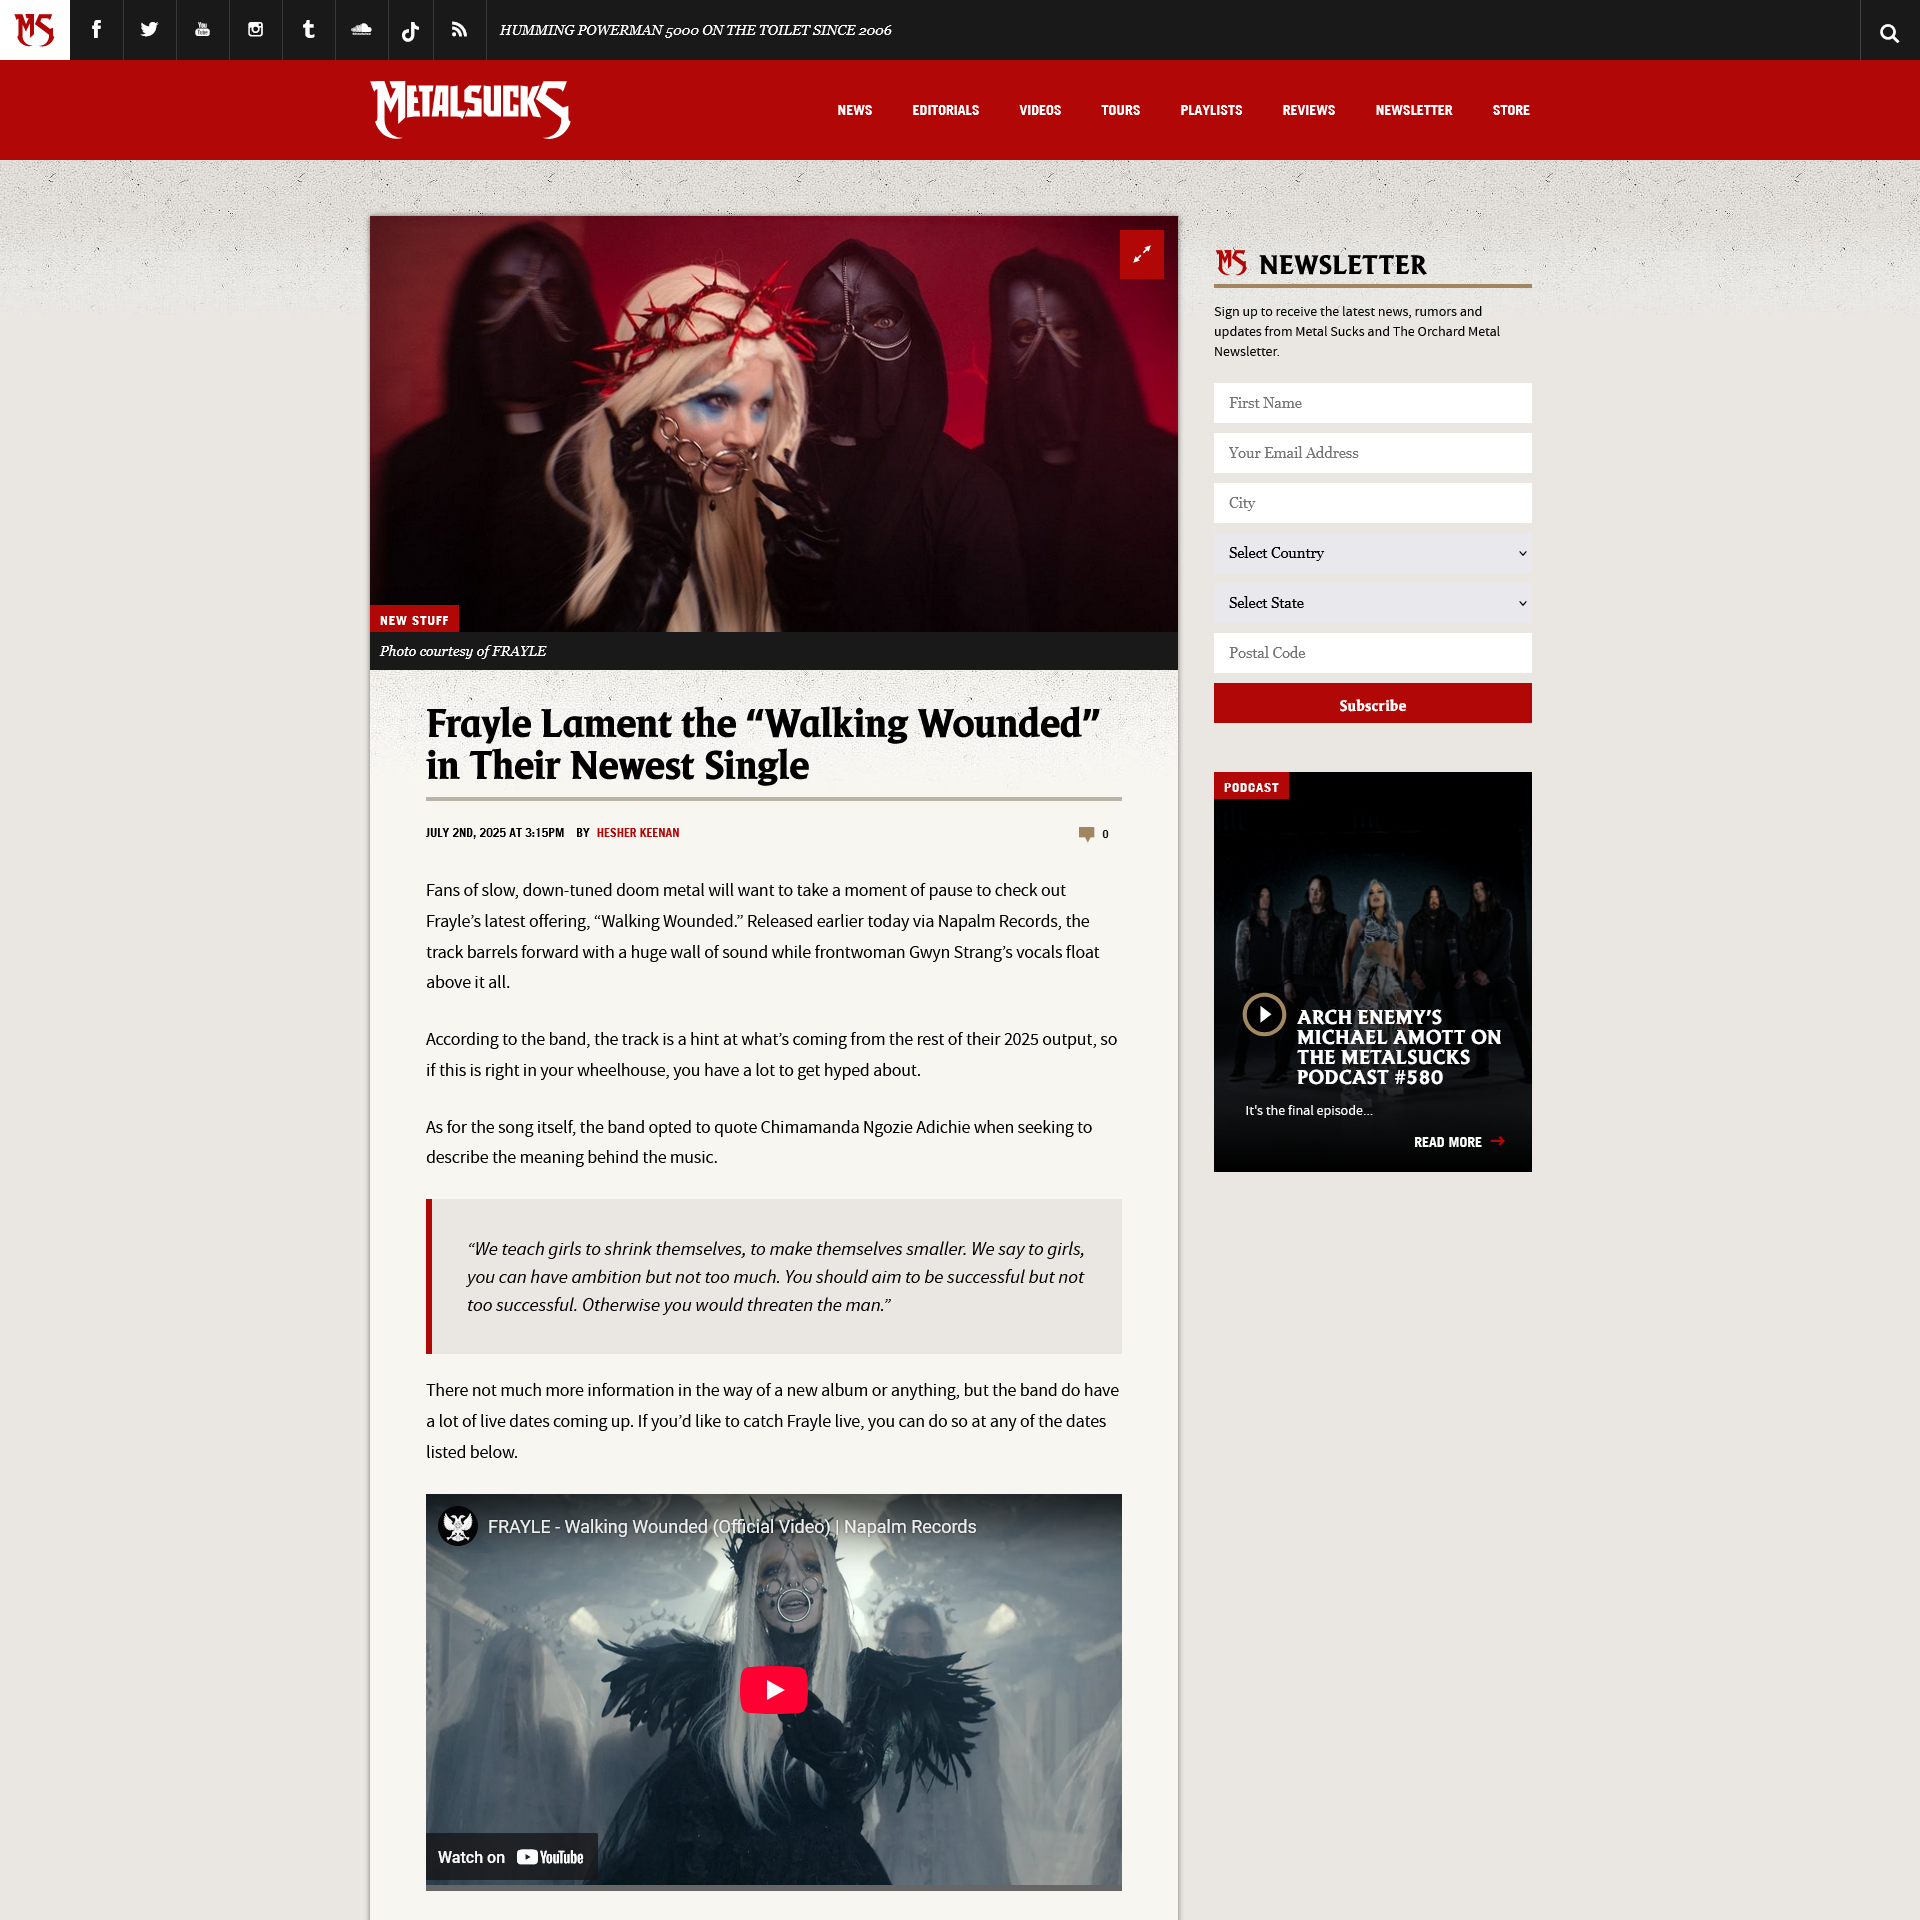Open author link Hesher Keenan

click(638, 833)
